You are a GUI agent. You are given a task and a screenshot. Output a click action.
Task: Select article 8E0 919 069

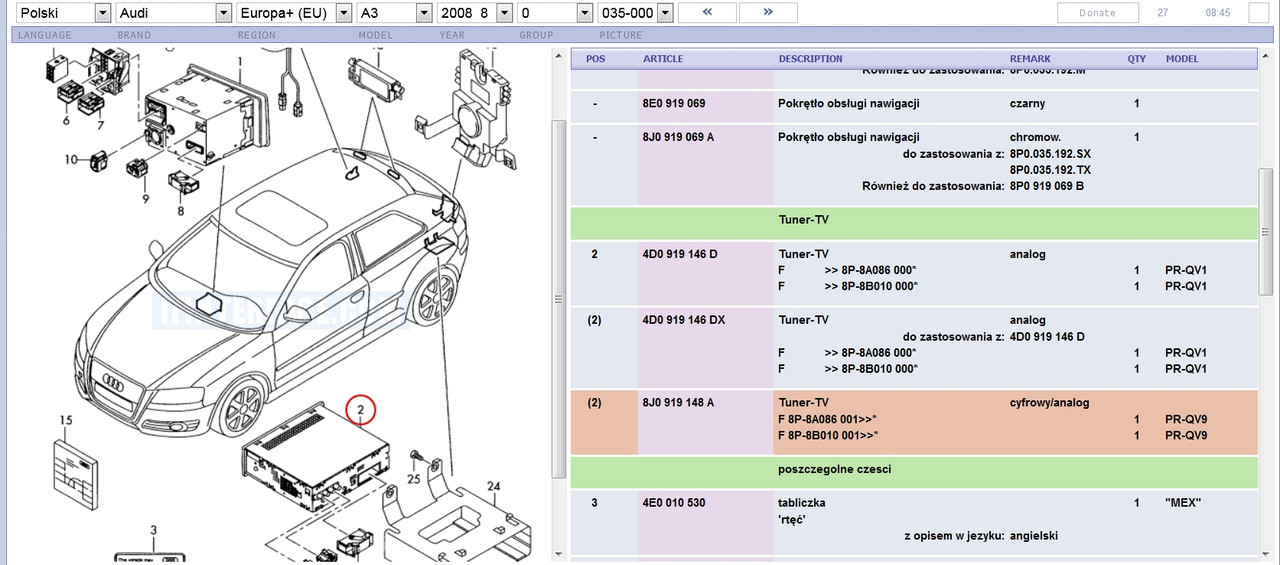[674, 104]
